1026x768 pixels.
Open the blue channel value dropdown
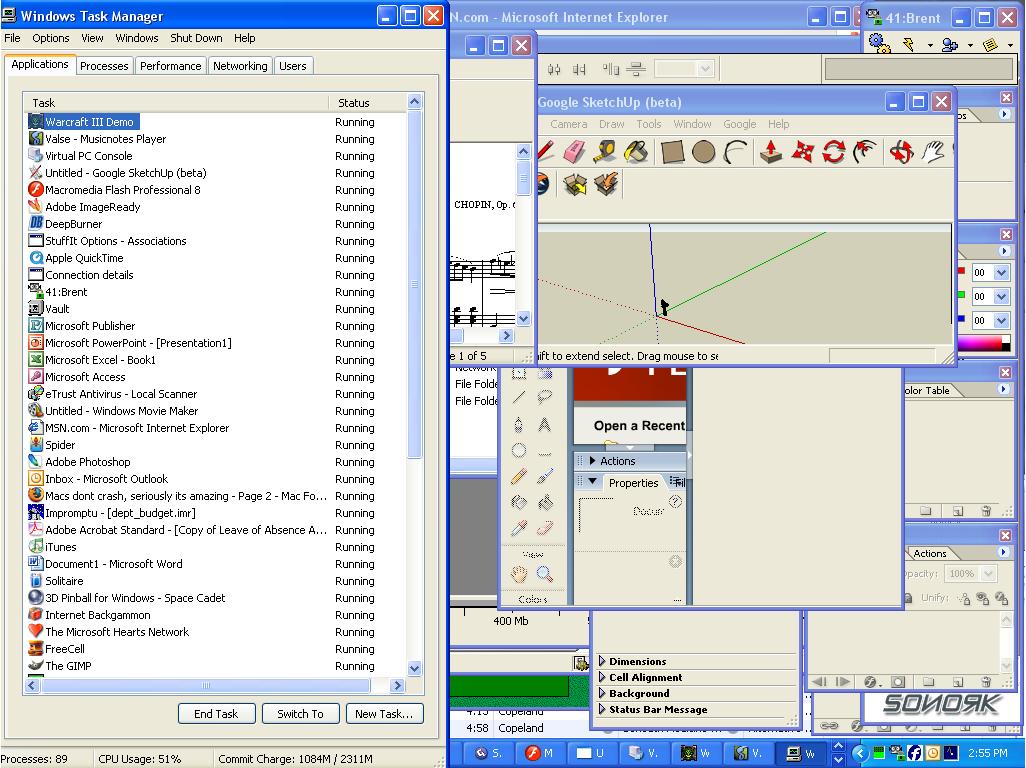pos(1001,320)
